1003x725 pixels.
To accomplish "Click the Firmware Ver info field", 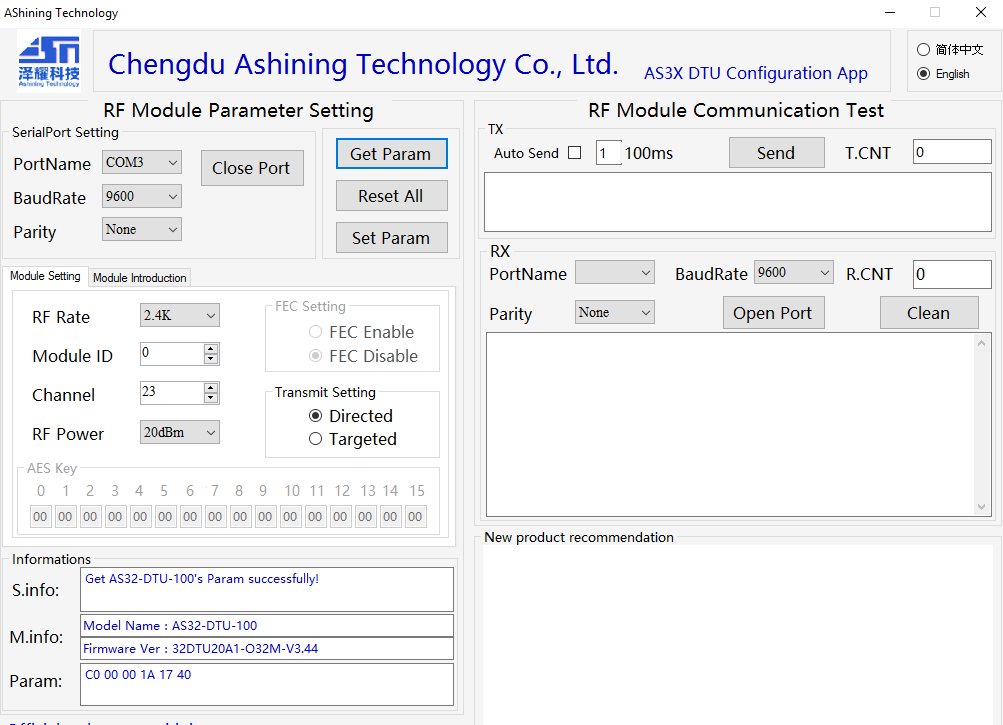I will 267,648.
